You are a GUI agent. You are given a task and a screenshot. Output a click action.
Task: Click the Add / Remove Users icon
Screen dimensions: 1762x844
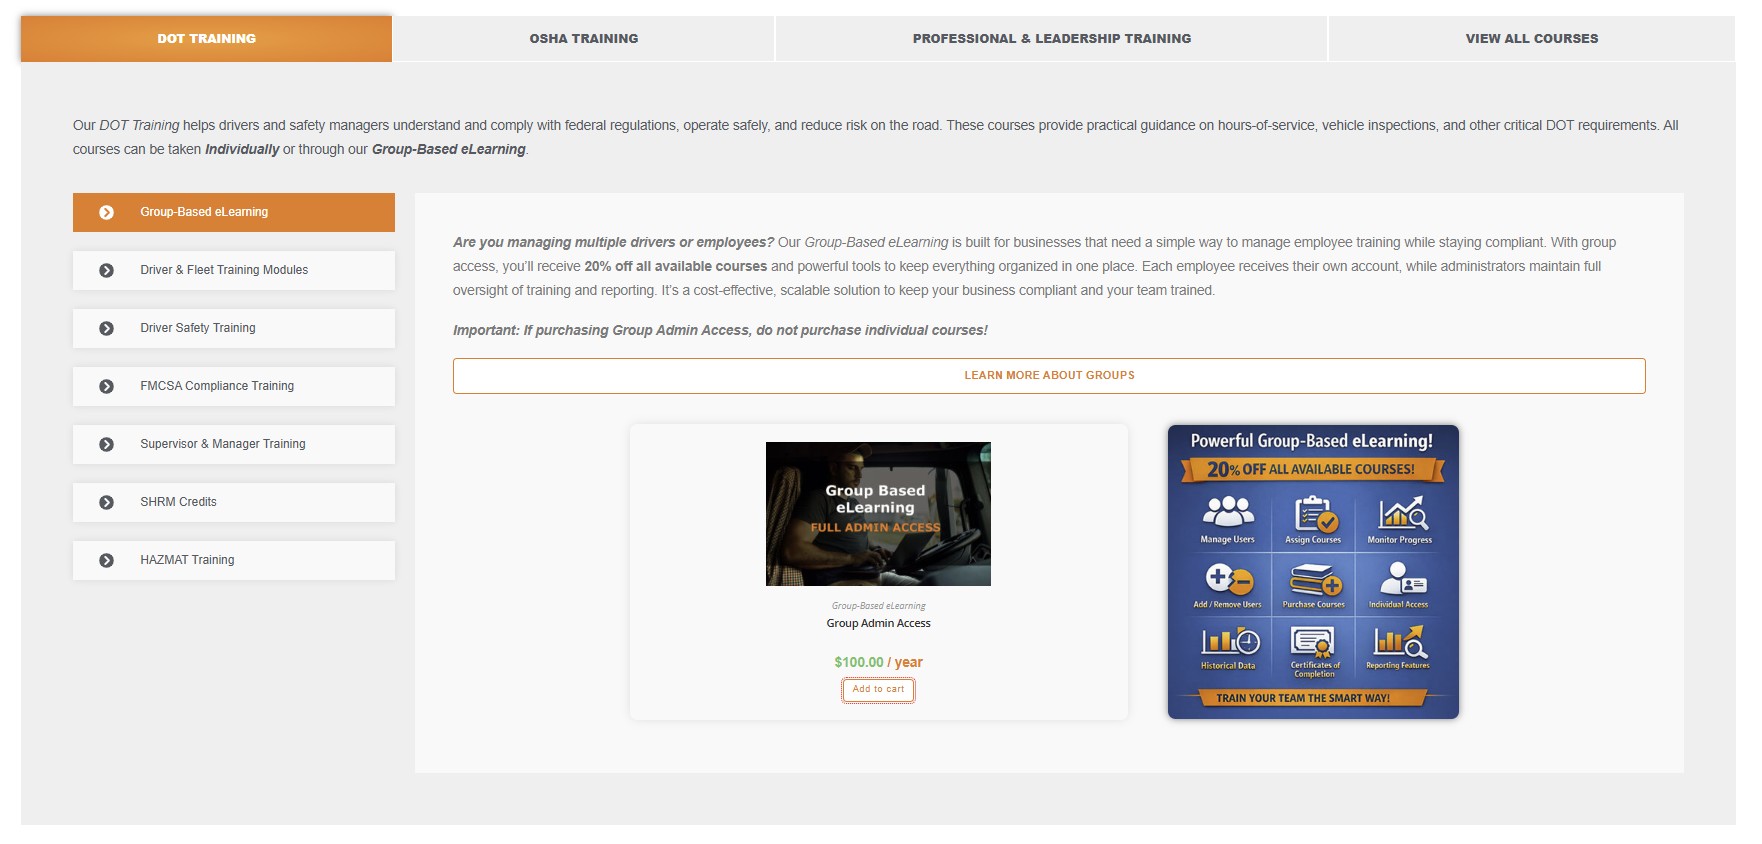tap(1228, 579)
